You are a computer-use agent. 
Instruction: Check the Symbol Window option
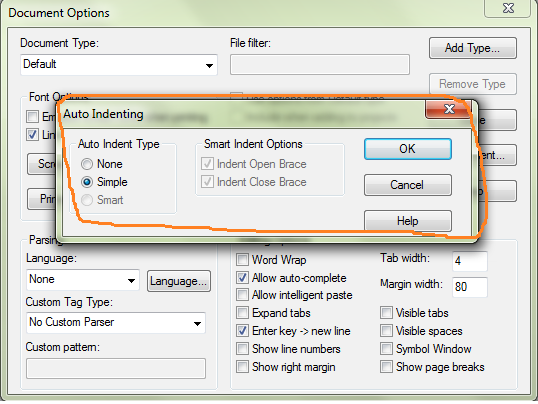[x=386, y=348]
